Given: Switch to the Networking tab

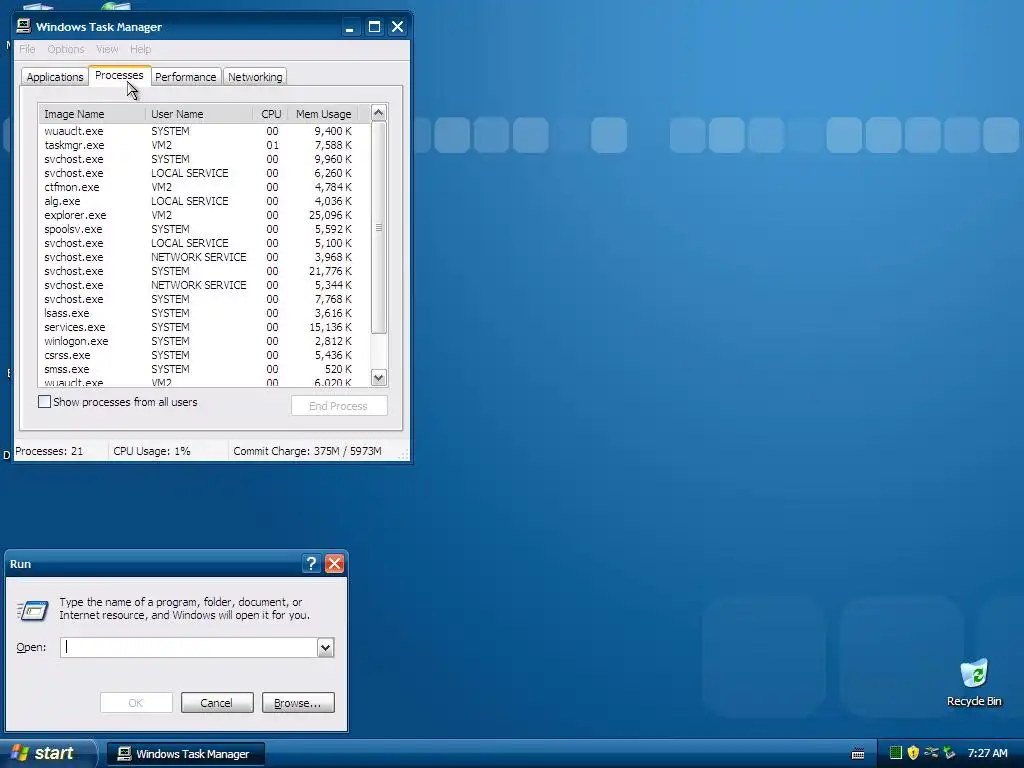Looking at the screenshot, I should pos(255,76).
